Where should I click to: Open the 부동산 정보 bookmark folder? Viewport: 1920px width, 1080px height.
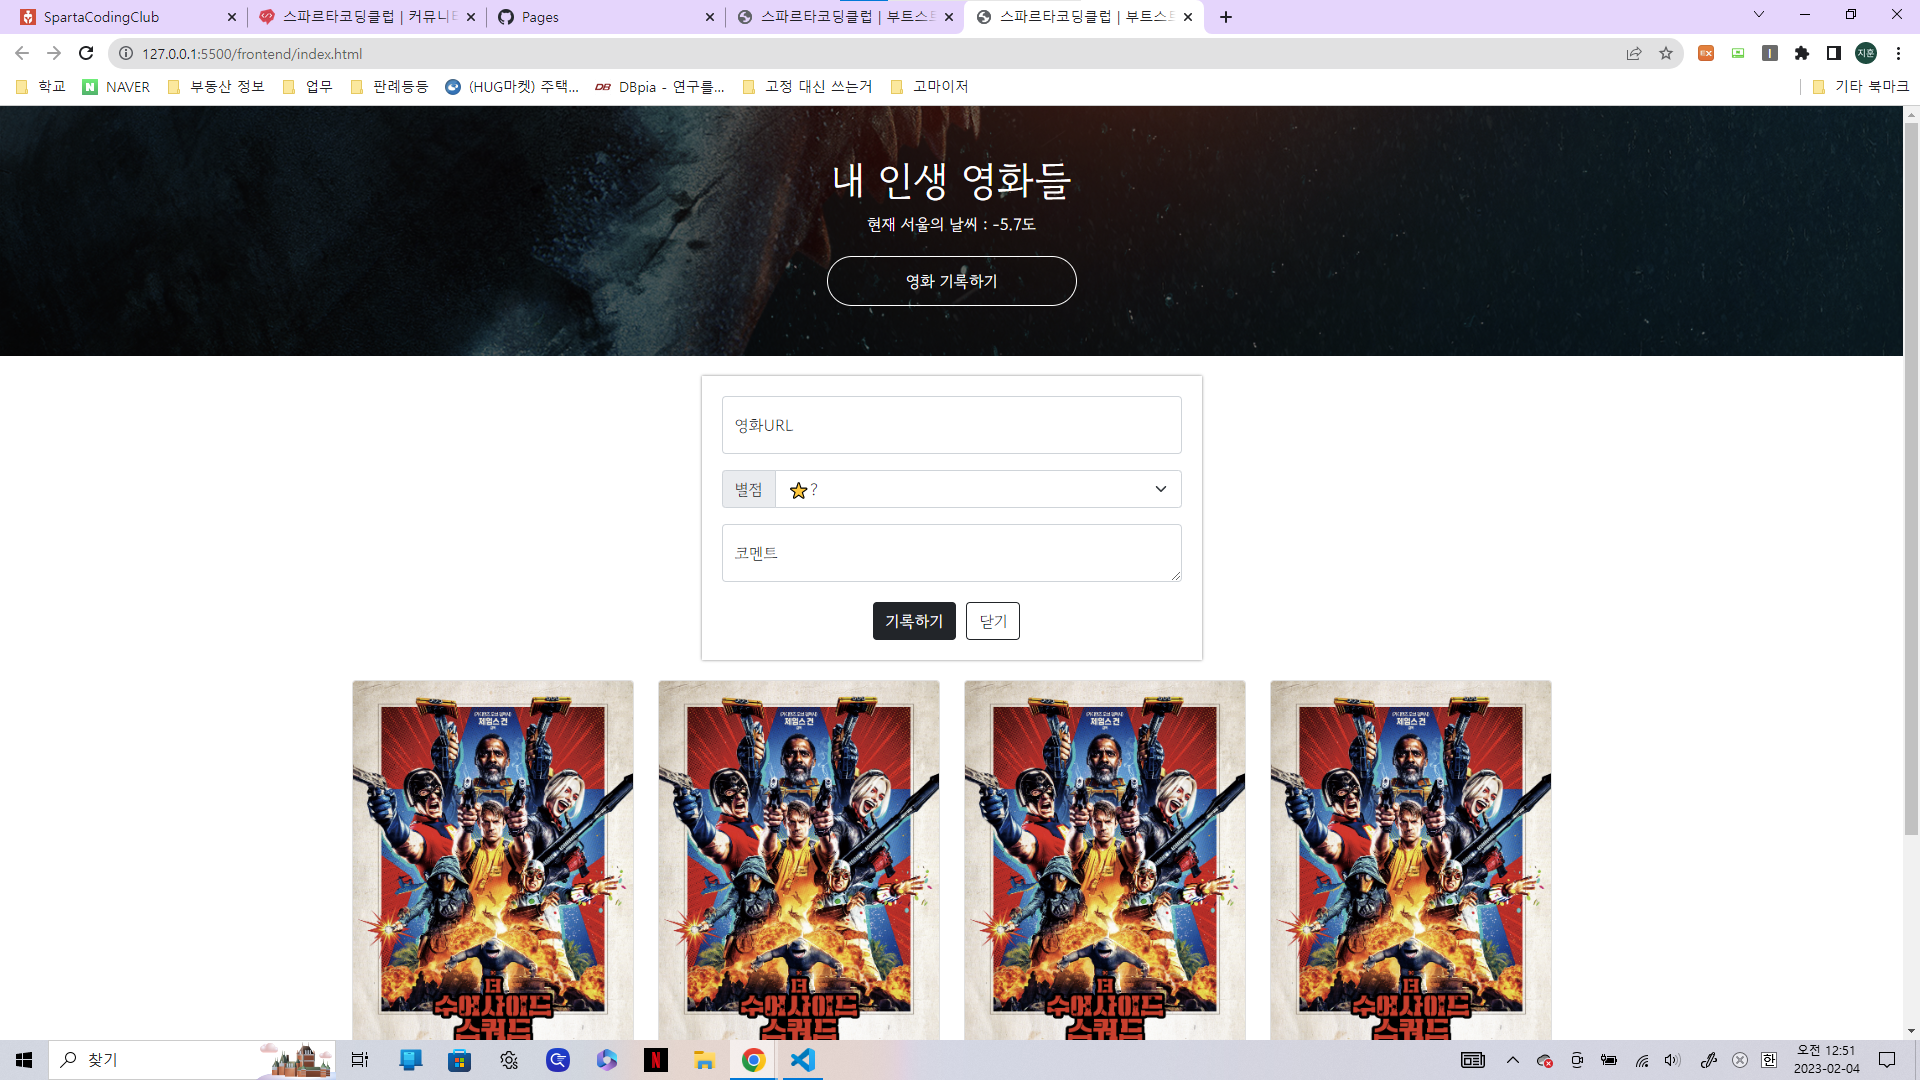coord(216,87)
